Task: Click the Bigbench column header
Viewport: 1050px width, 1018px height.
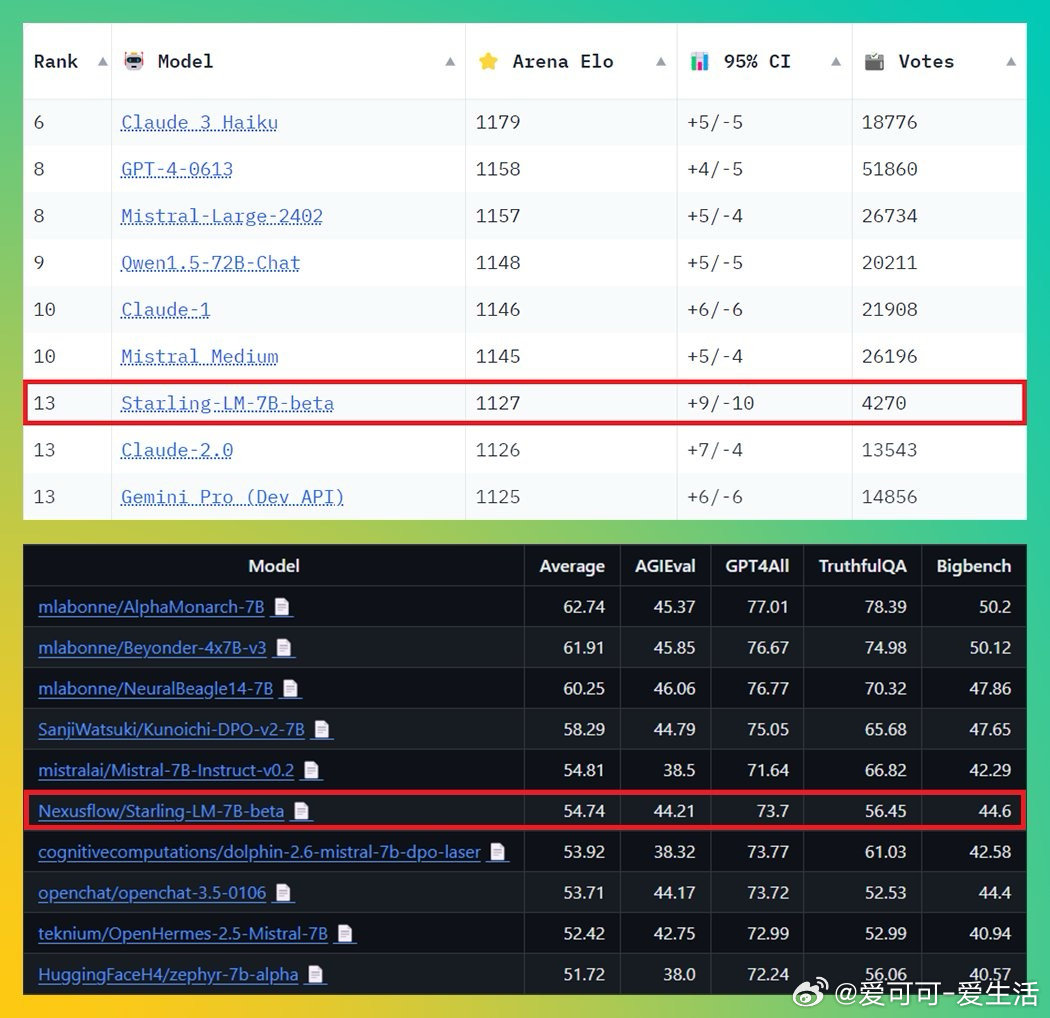Action: (x=974, y=566)
